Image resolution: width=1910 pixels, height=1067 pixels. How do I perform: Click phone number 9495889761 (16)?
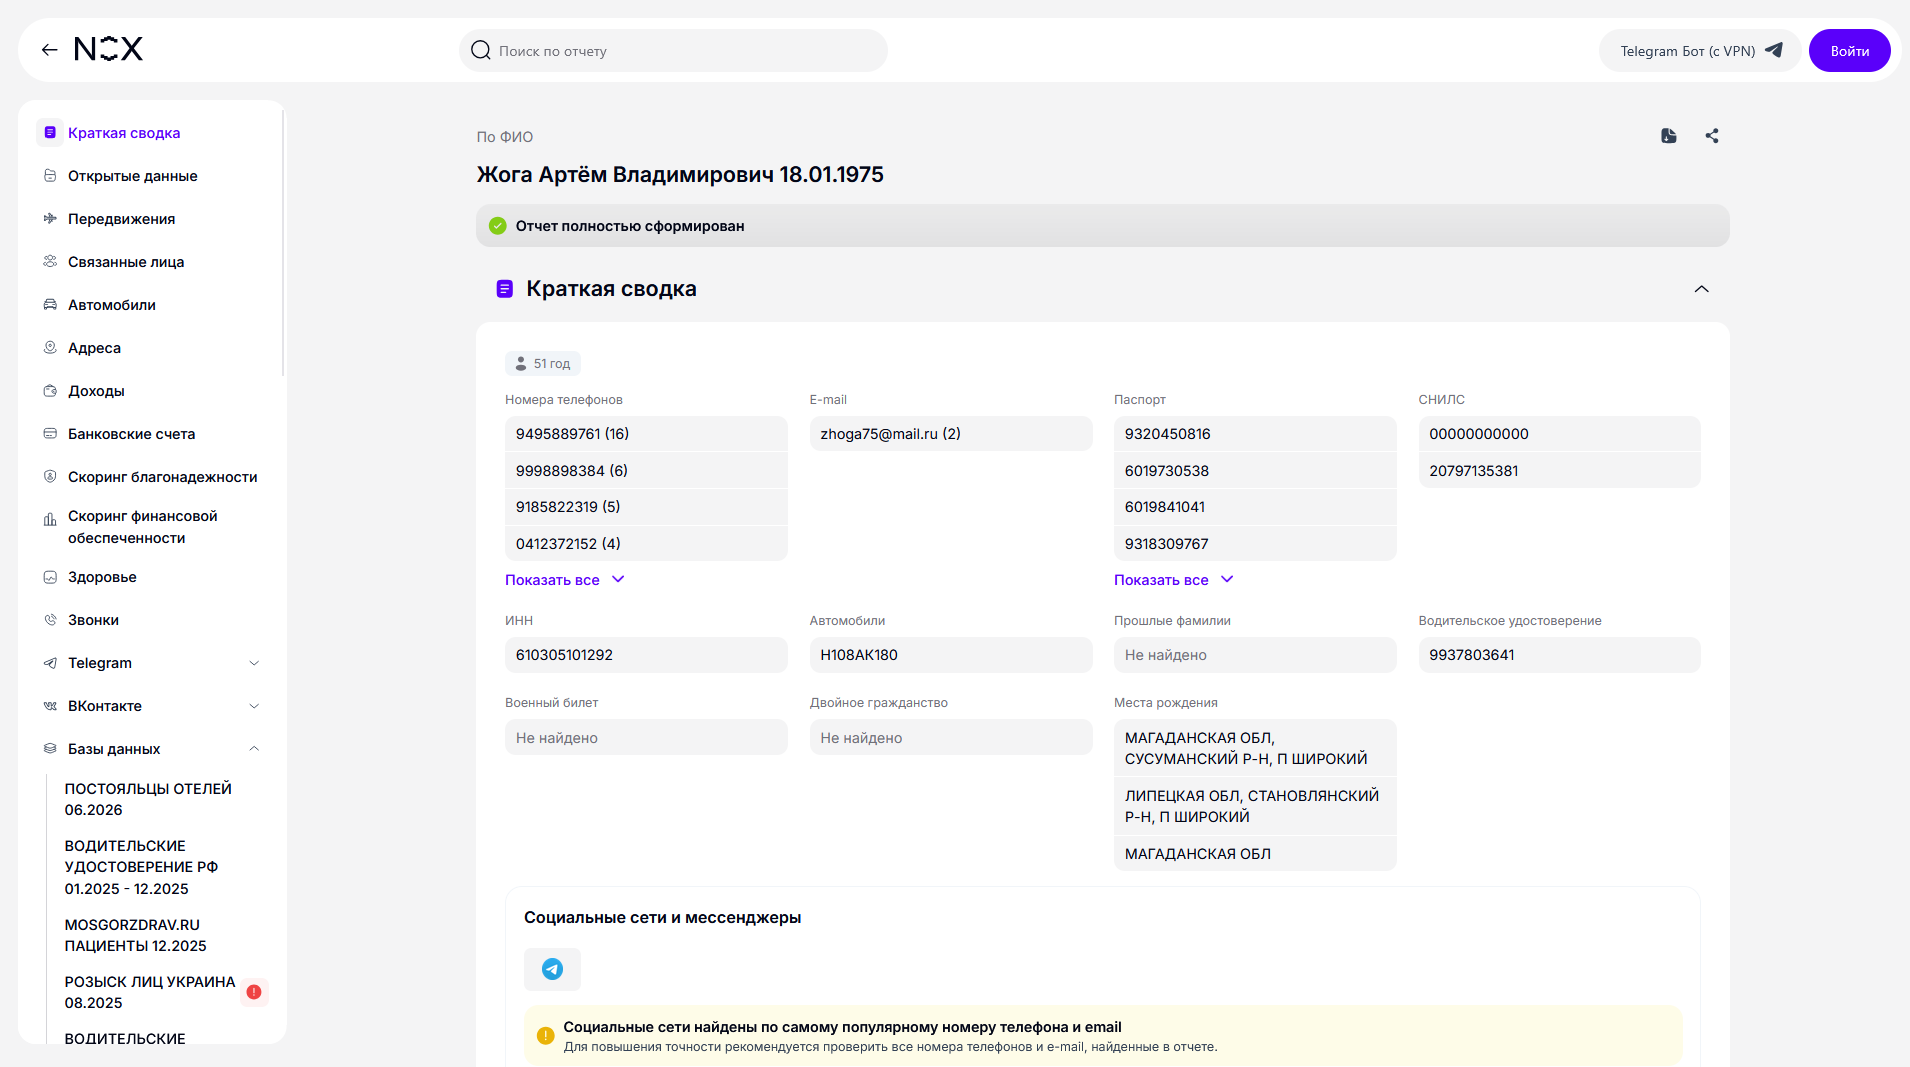click(646, 434)
